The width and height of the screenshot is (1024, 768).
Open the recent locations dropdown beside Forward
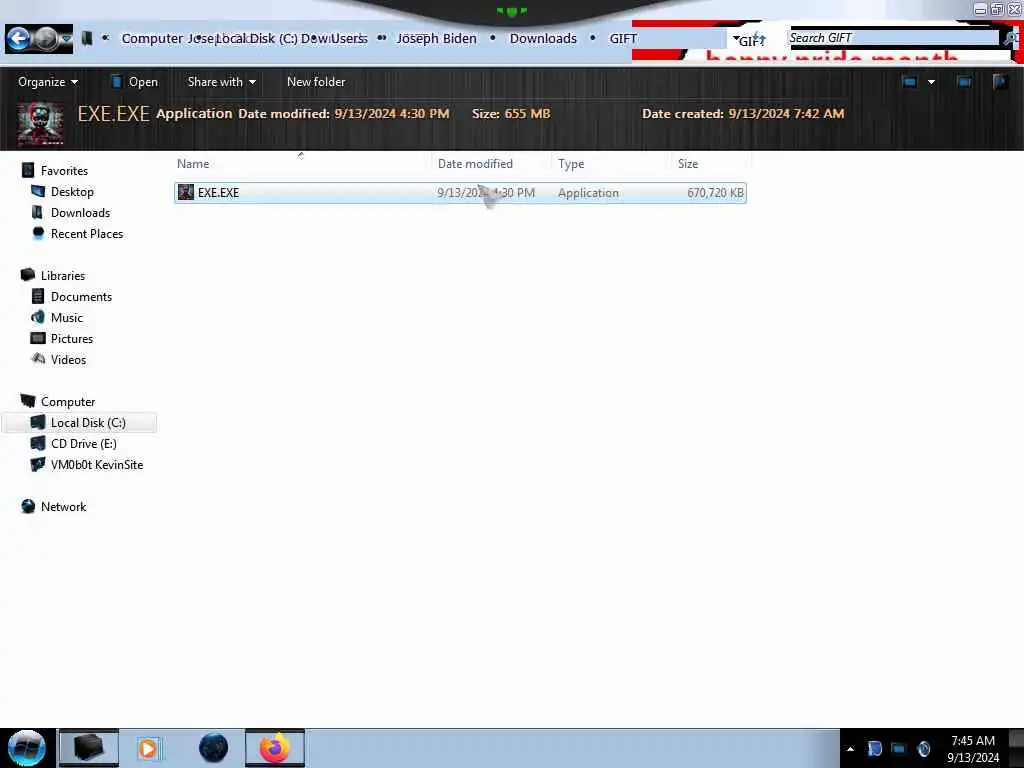point(66,39)
